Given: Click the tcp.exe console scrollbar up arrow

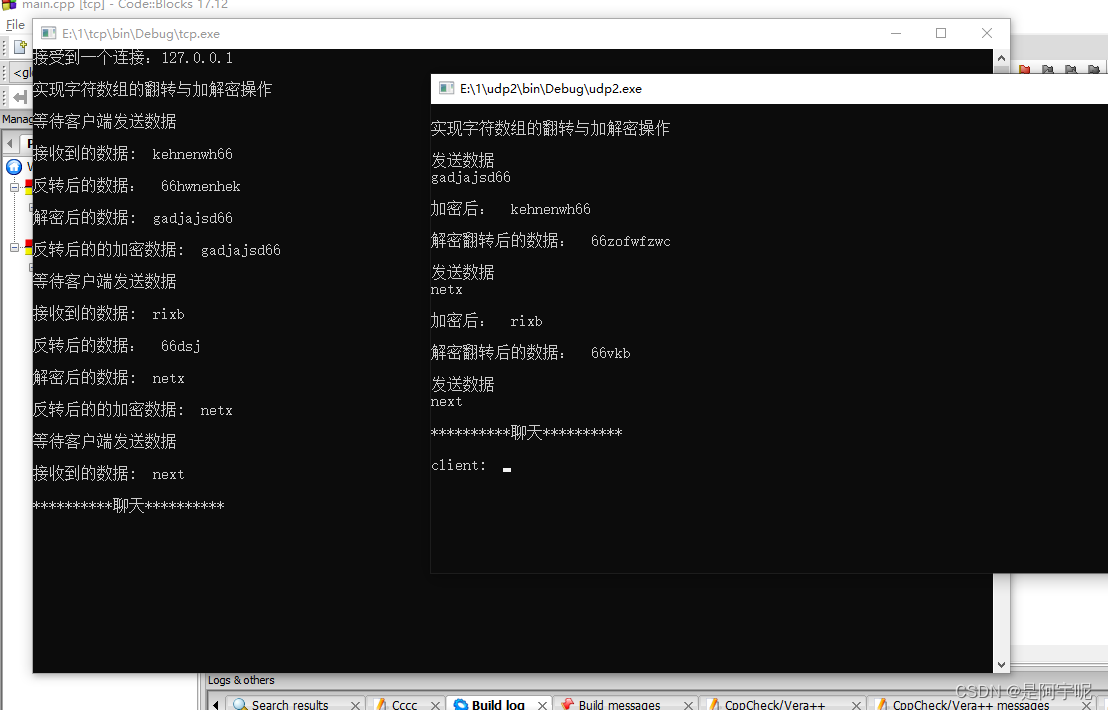Looking at the screenshot, I should pyautogui.click(x=1001, y=59).
